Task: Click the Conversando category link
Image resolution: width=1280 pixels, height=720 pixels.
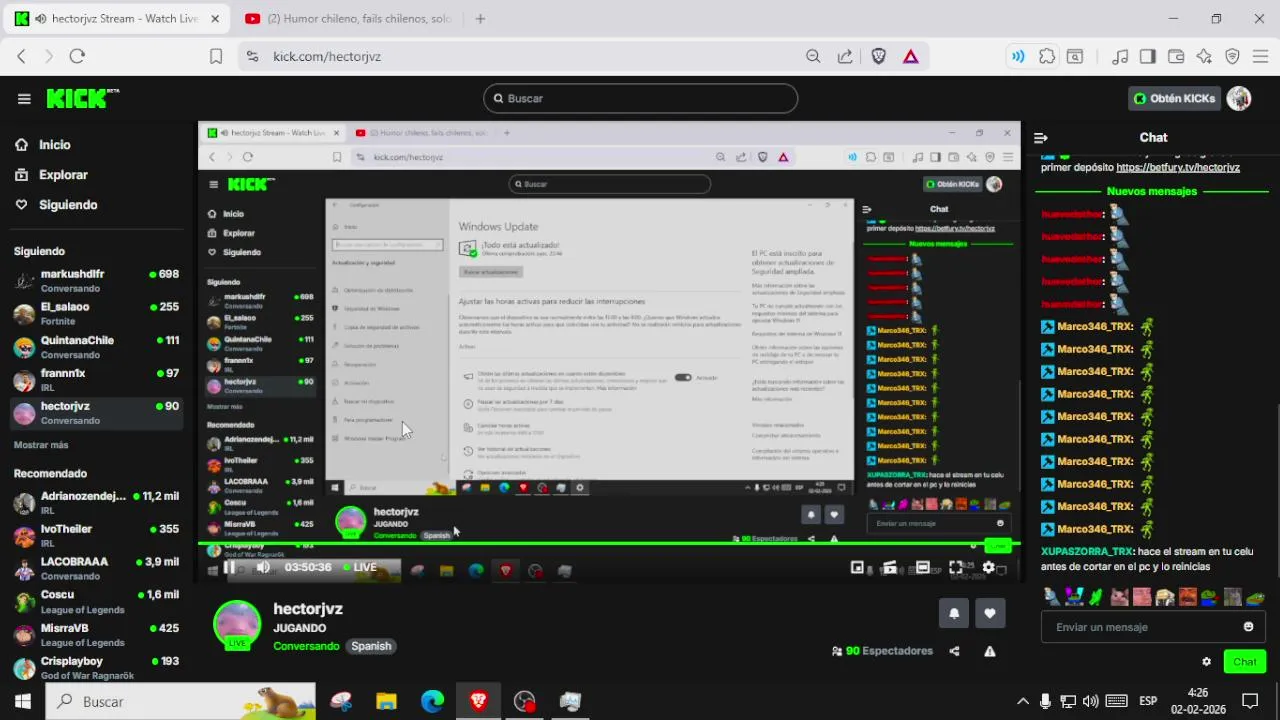Action: 306,646
